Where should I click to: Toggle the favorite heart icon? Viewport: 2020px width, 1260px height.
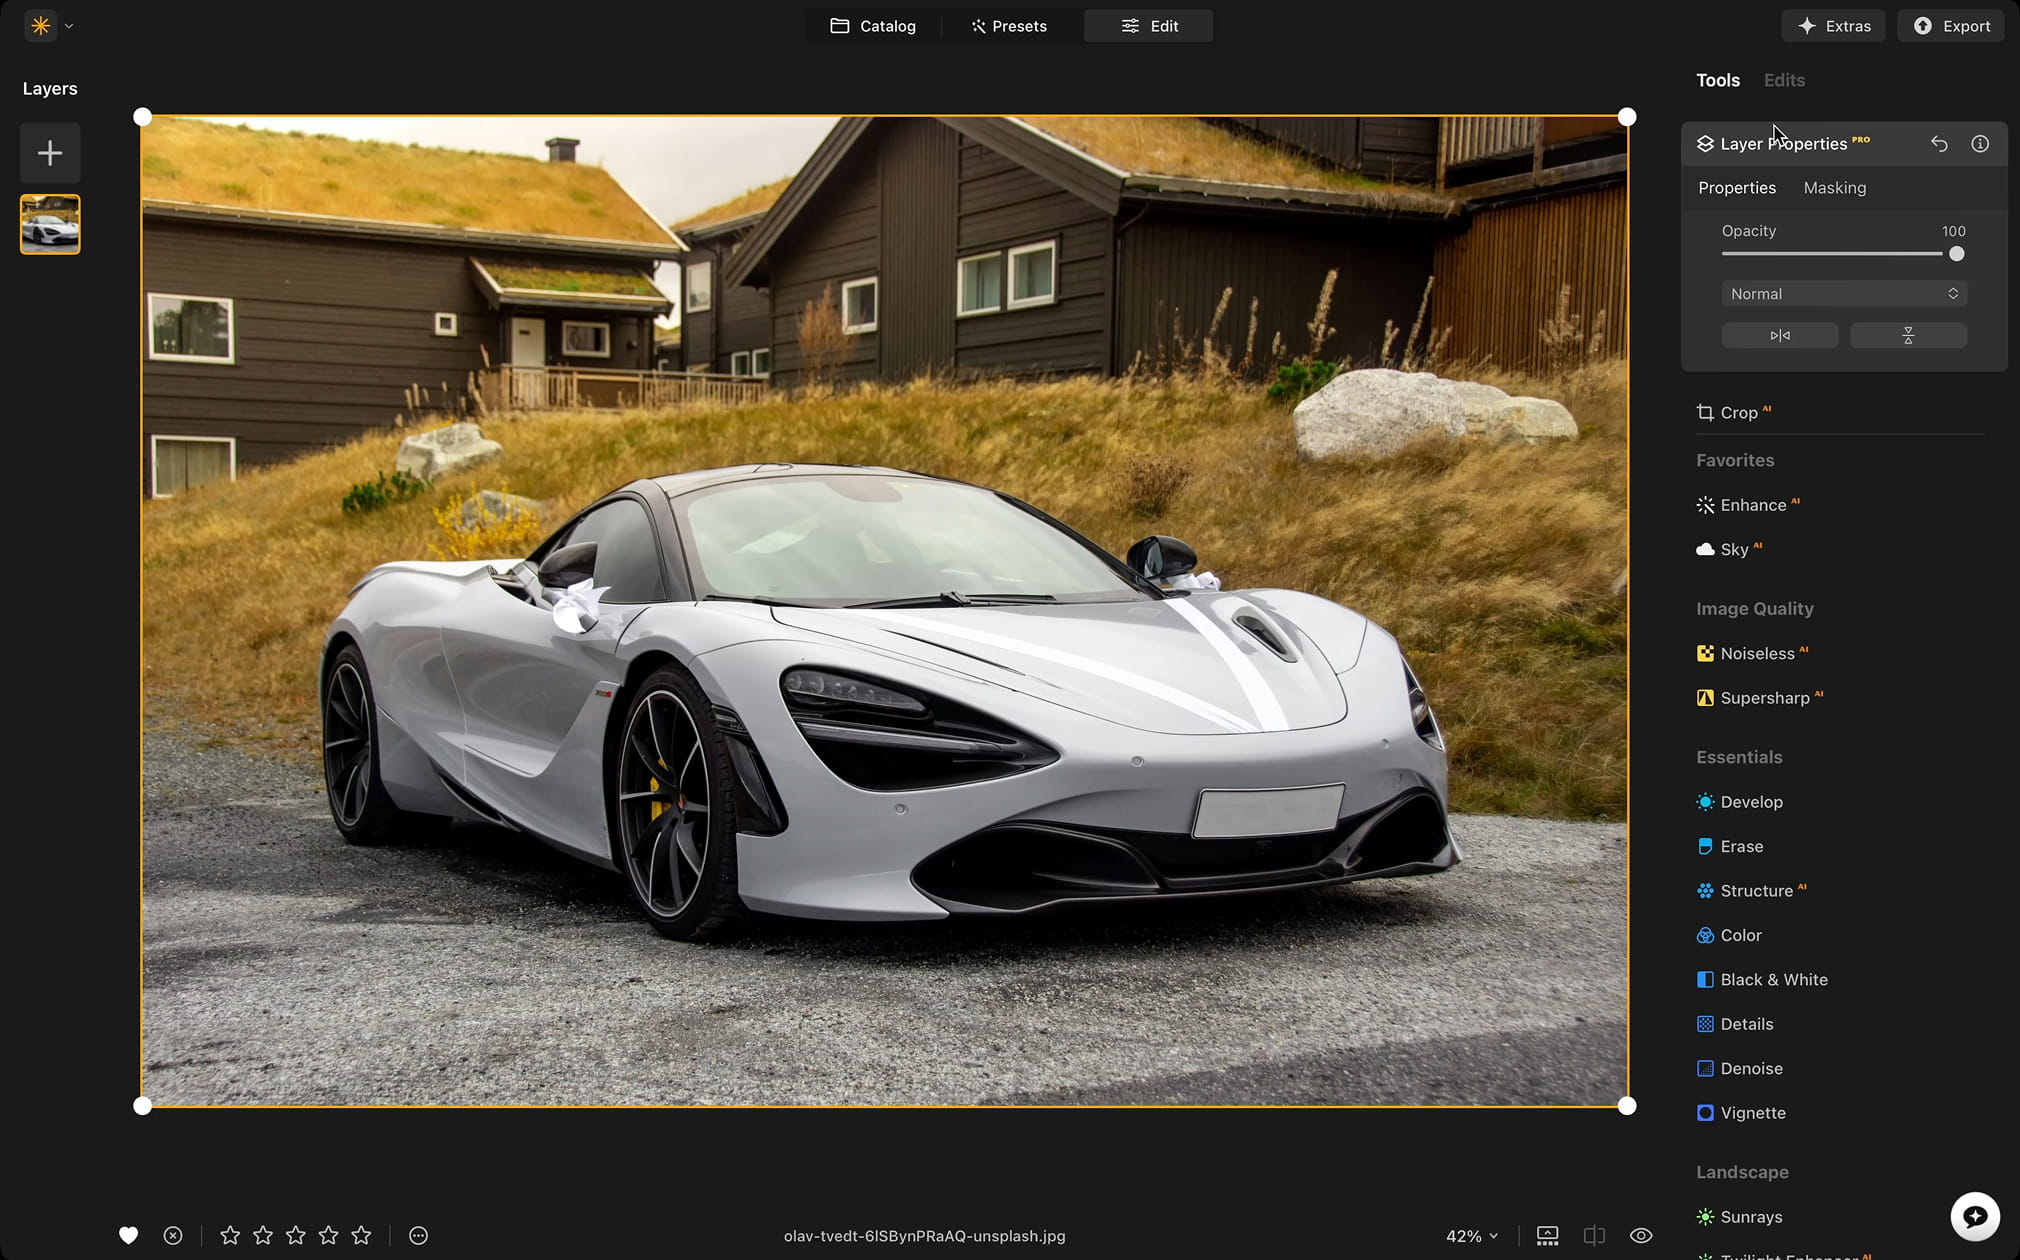(128, 1236)
